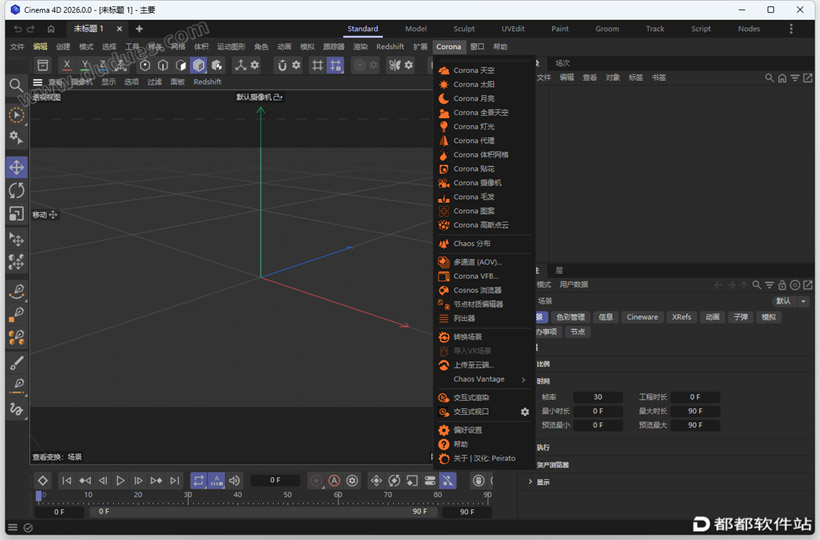820x540 pixels.
Task: Click the 最大时长 field showing 90 F
Action: click(x=695, y=411)
